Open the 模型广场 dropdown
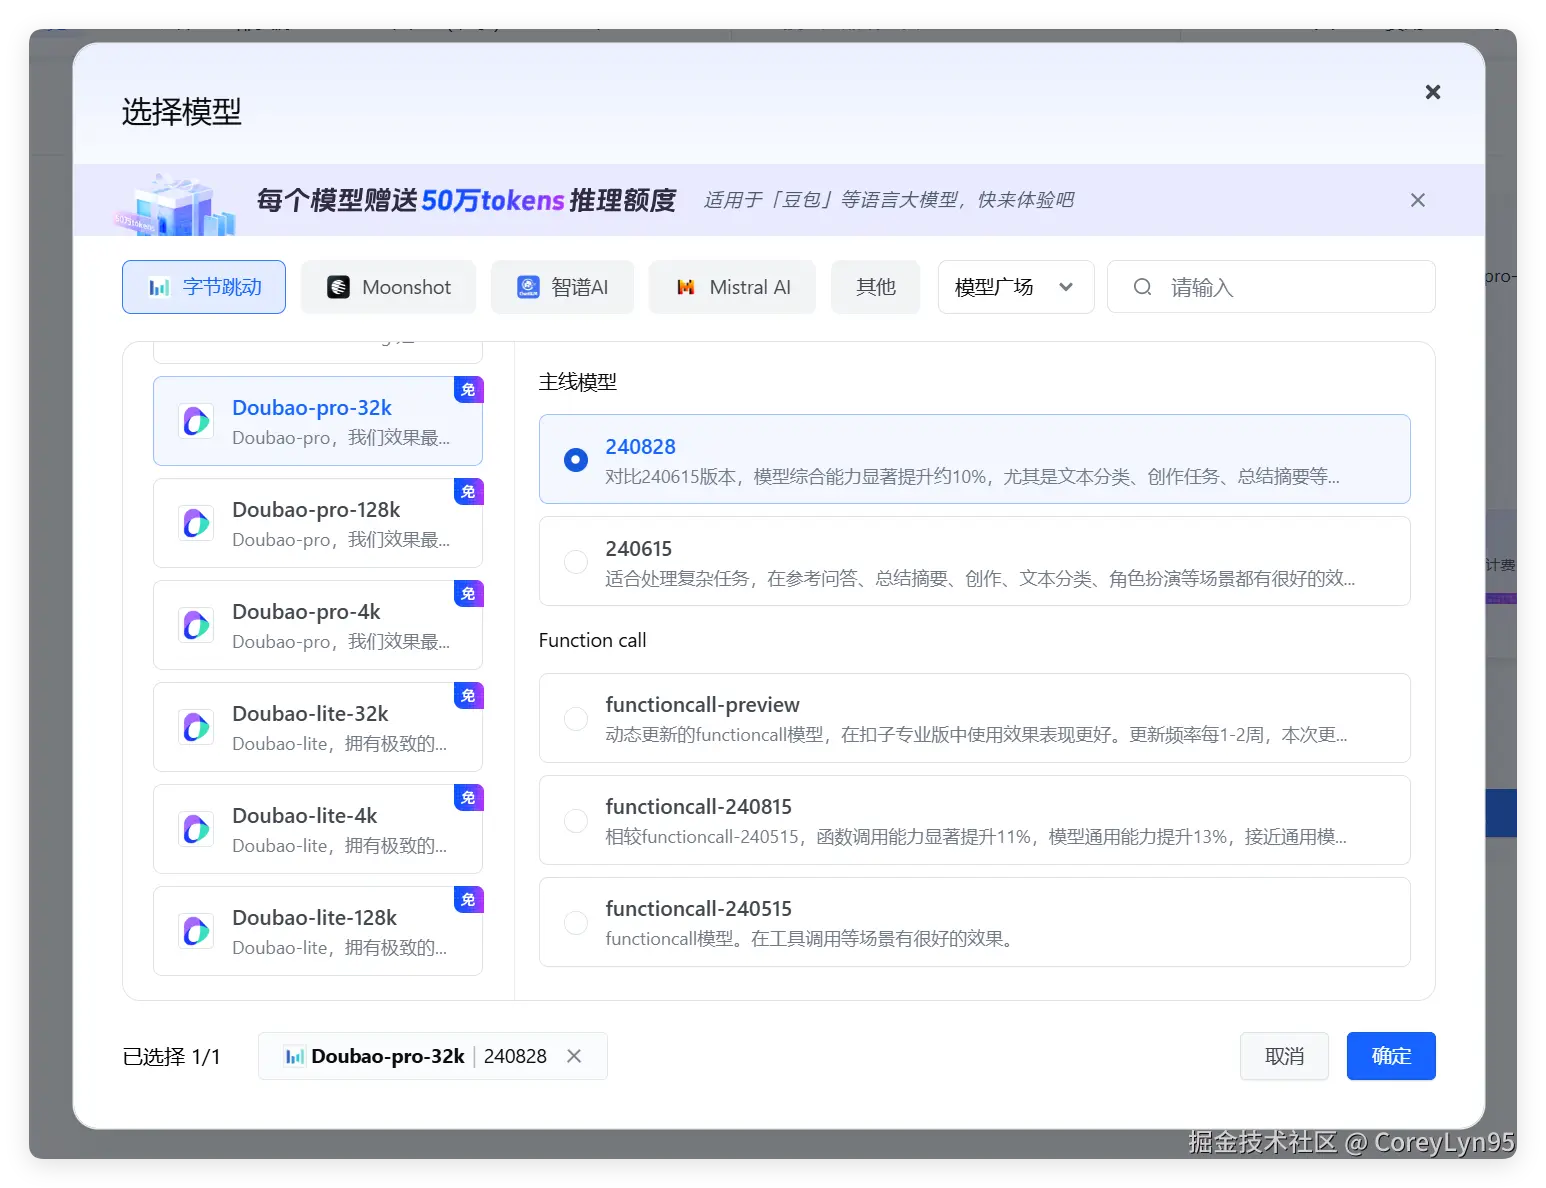The image size is (1546, 1188). pos(1015,287)
